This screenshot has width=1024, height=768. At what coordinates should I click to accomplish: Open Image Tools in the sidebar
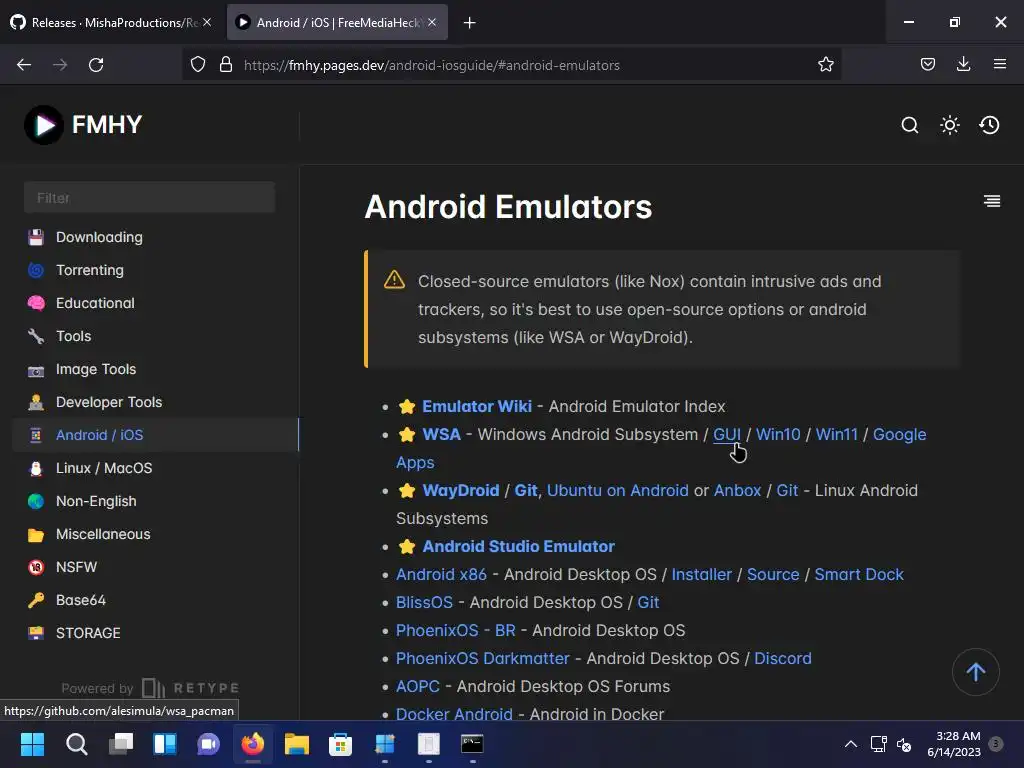[x=96, y=369]
